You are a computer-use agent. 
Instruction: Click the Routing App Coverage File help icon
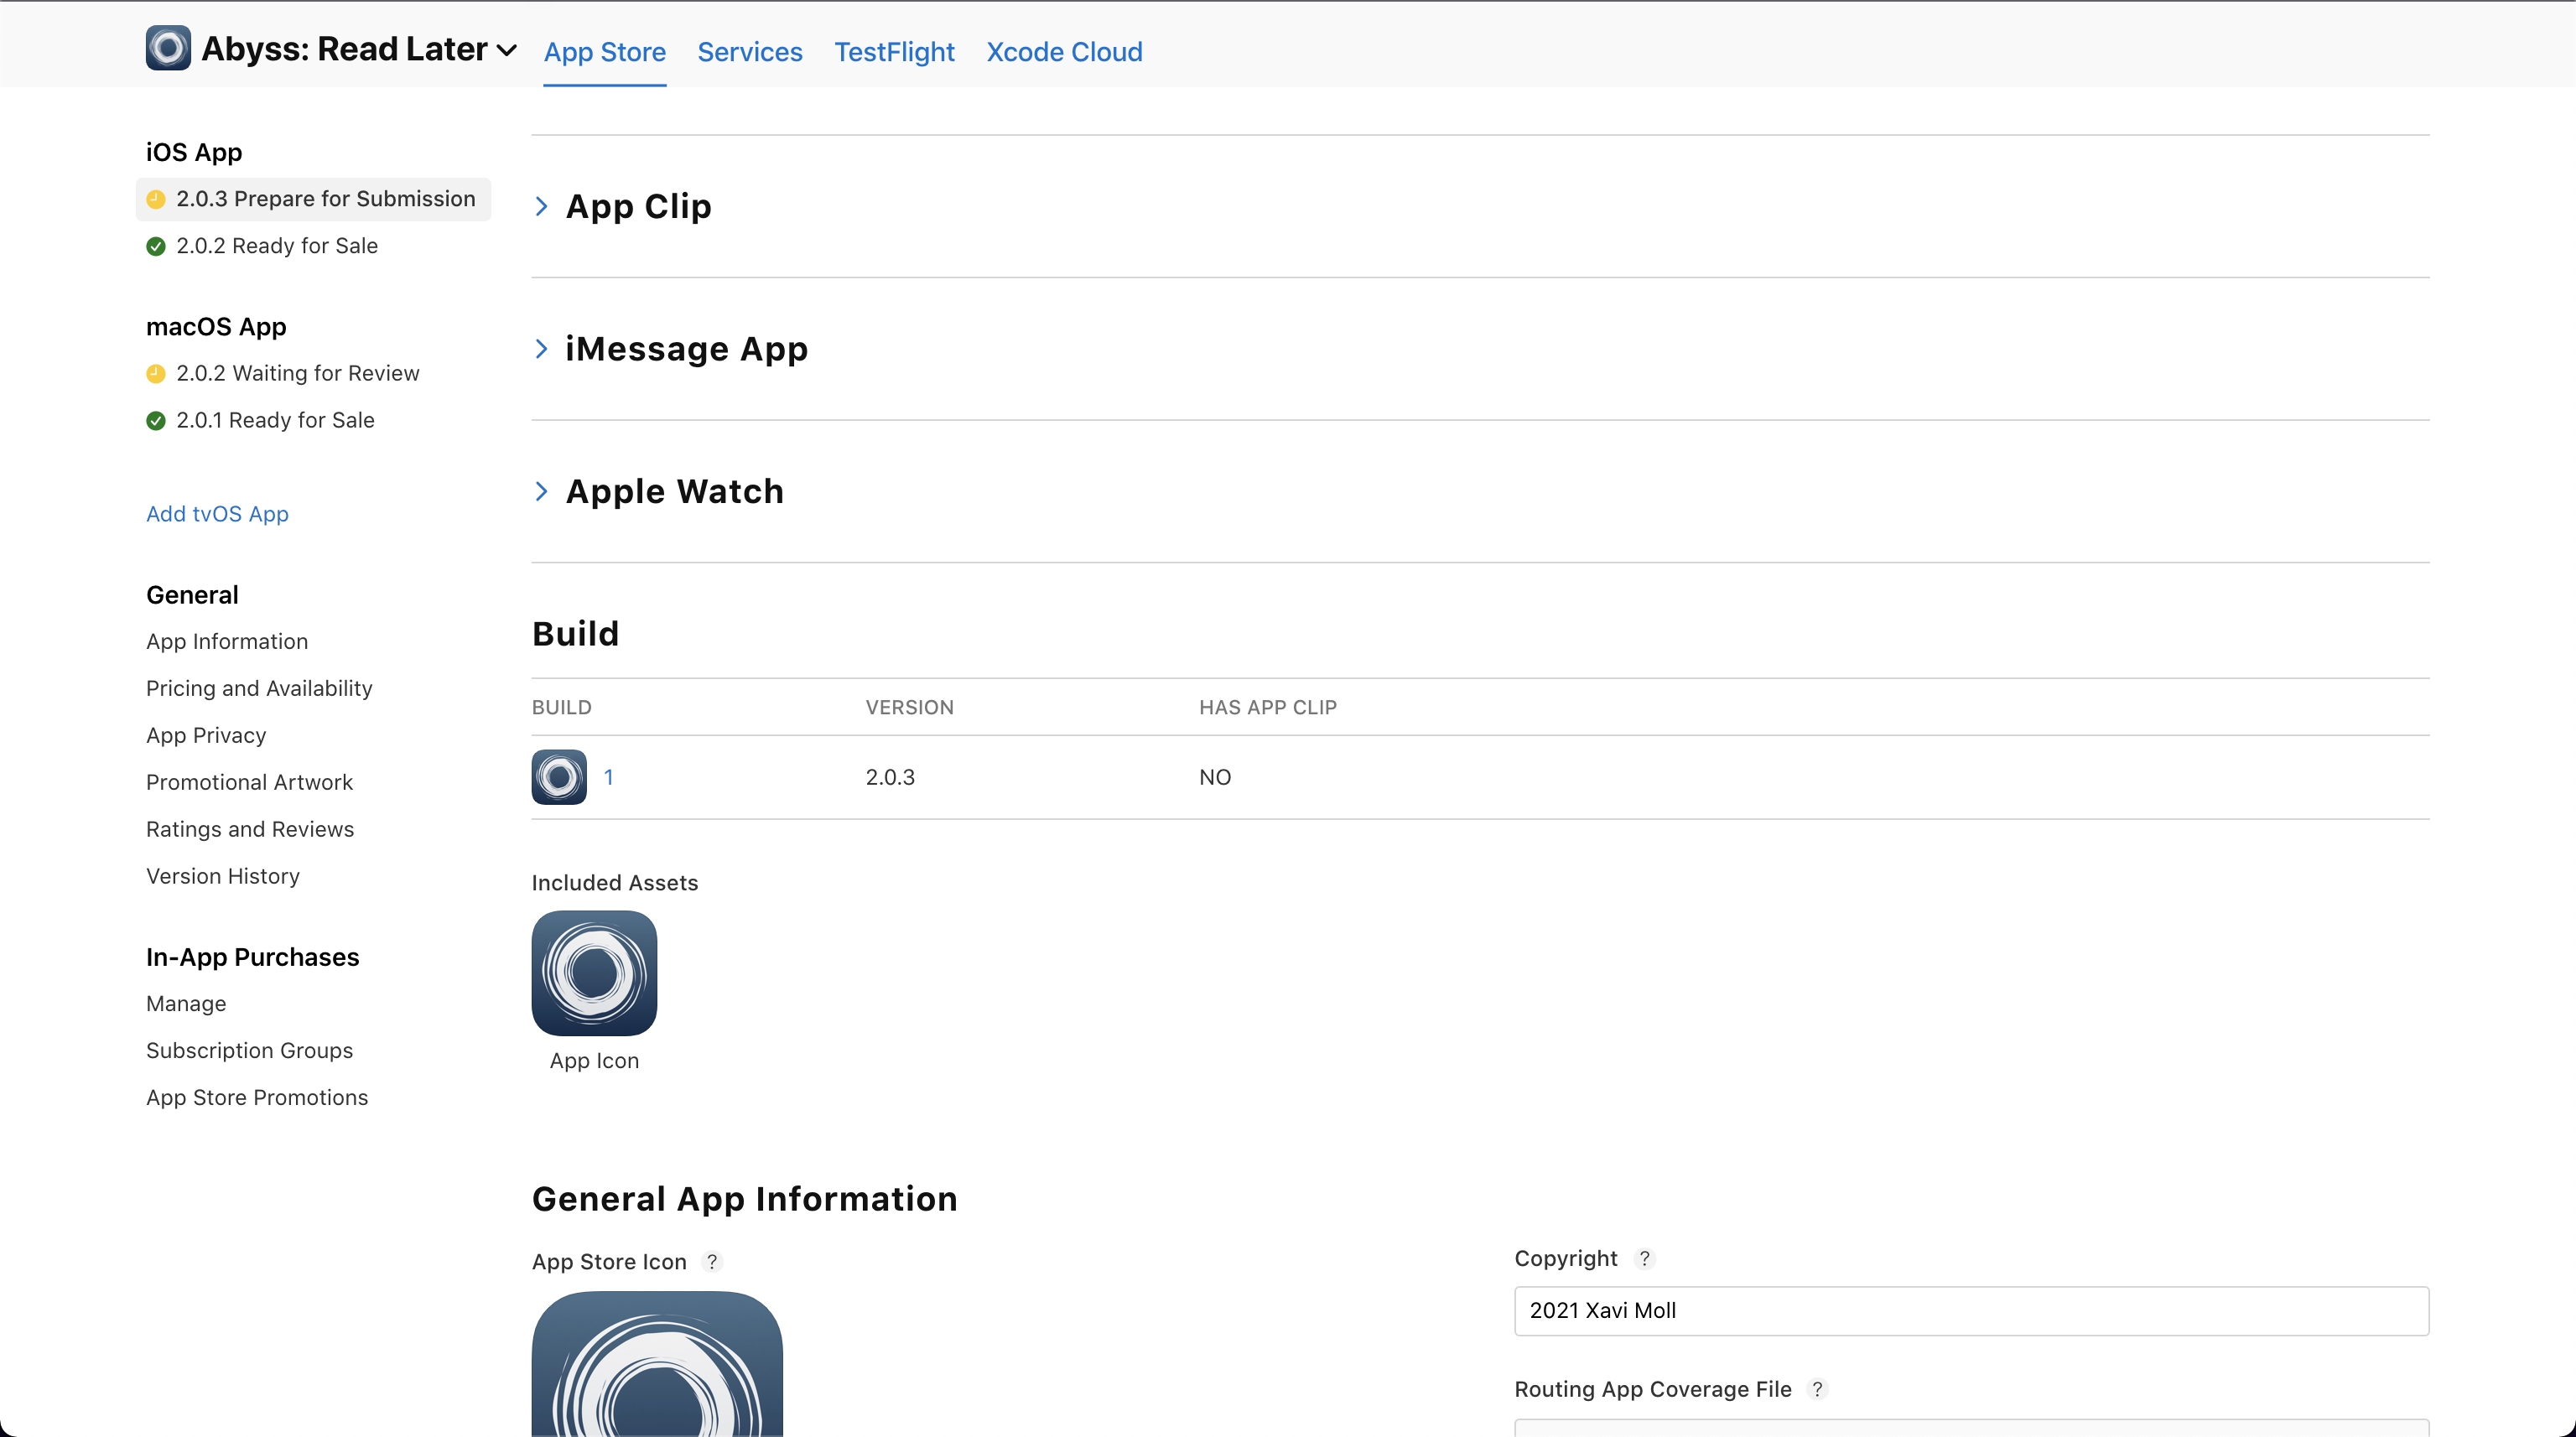[x=1818, y=1389]
